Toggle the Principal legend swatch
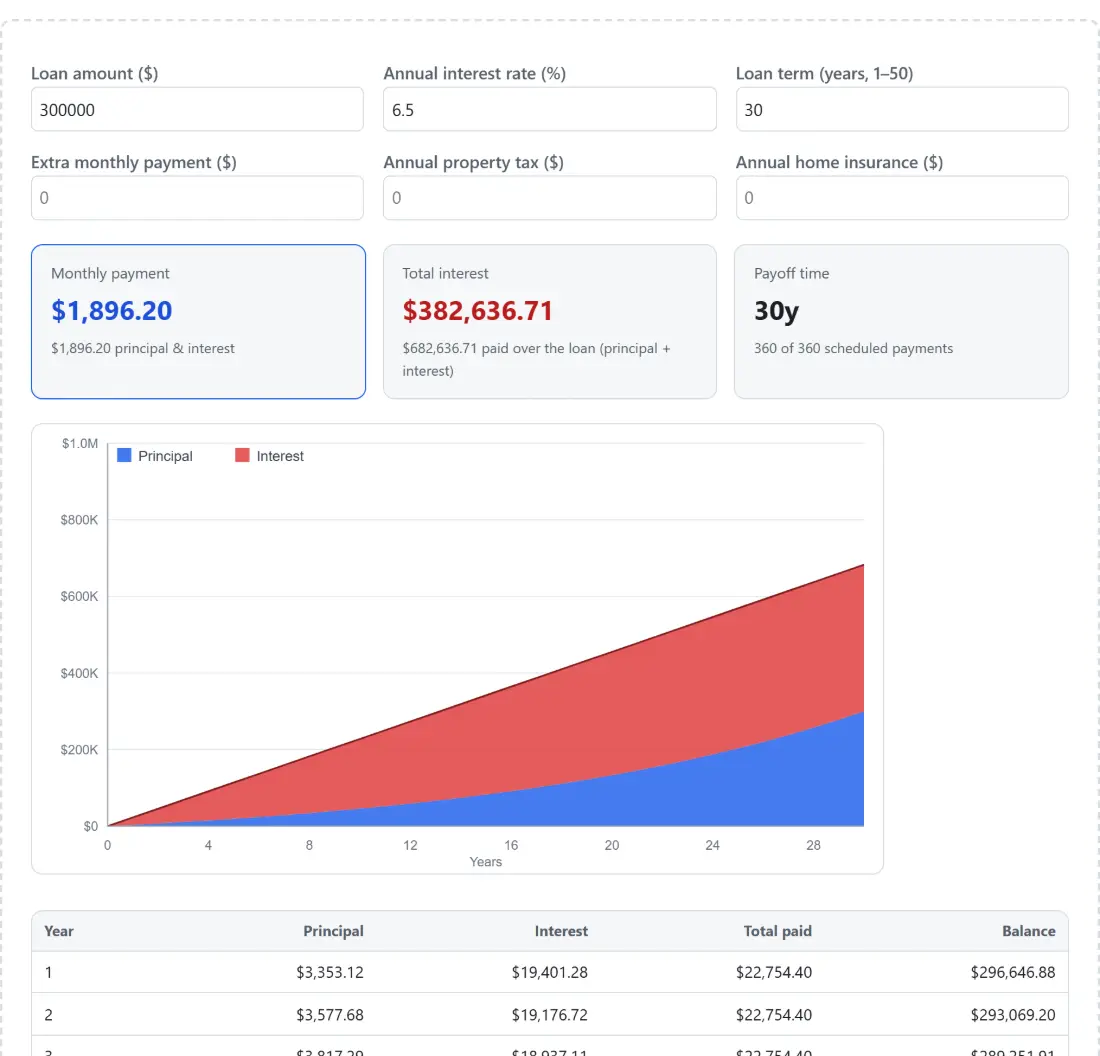This screenshot has width=1100, height=1056. 124,455
